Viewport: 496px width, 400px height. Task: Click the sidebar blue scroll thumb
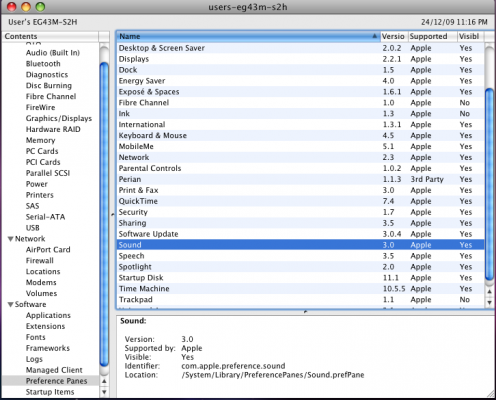tap(104, 214)
